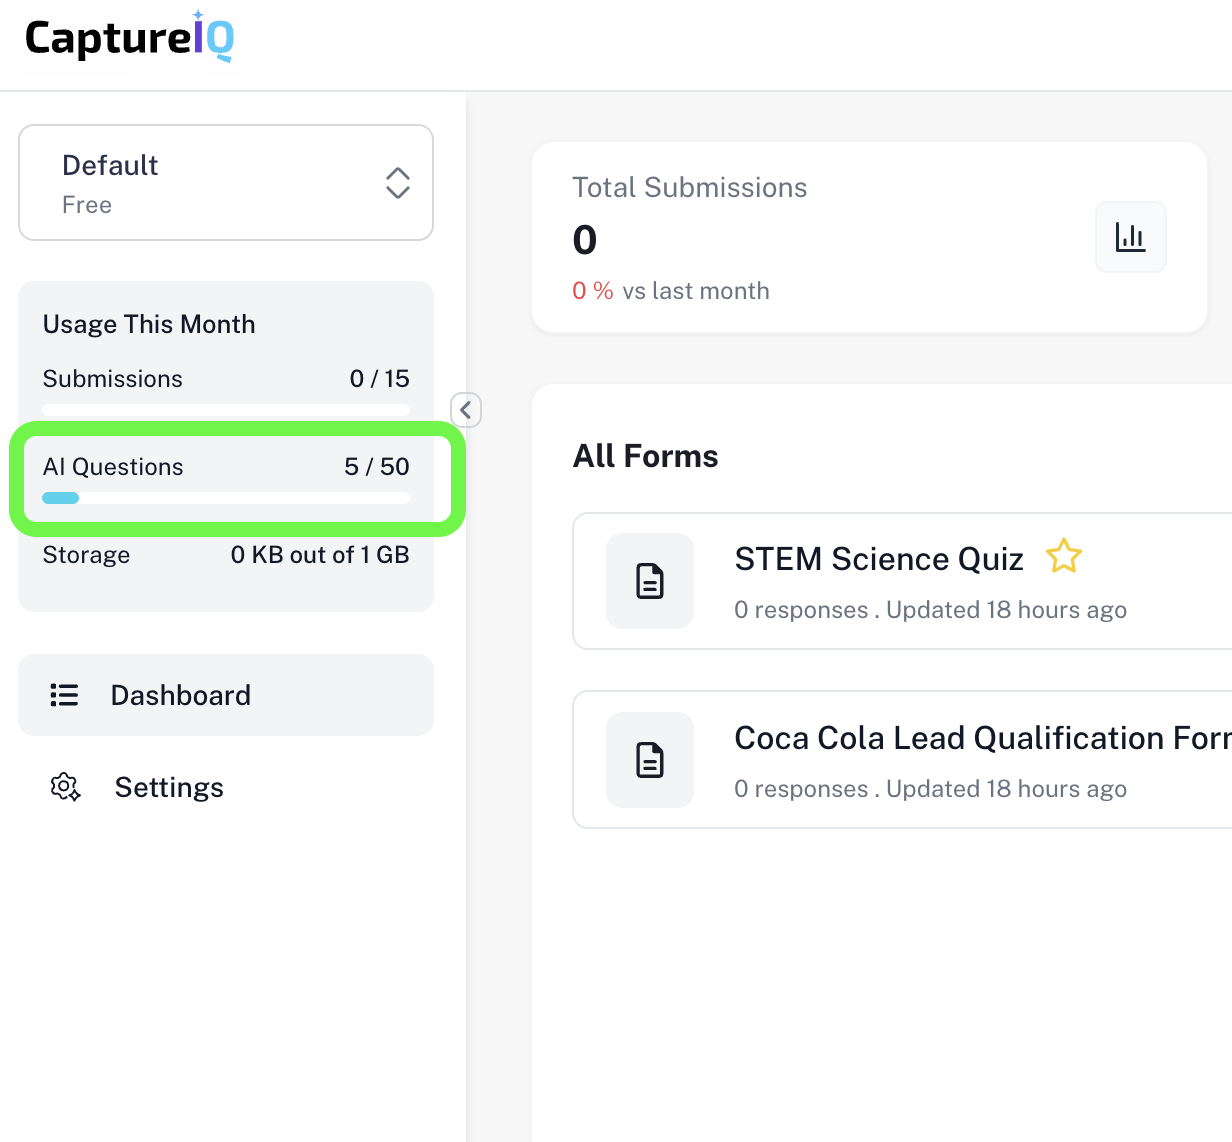Click the Storage usage row
Screen dimensions: 1232x1142
tap(226, 555)
